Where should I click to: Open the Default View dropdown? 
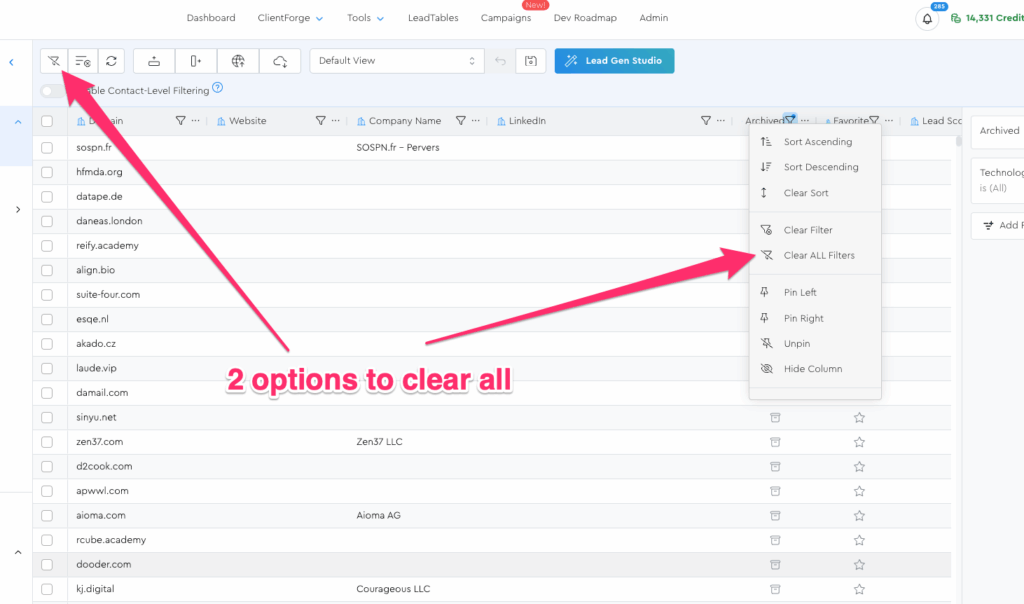click(397, 61)
